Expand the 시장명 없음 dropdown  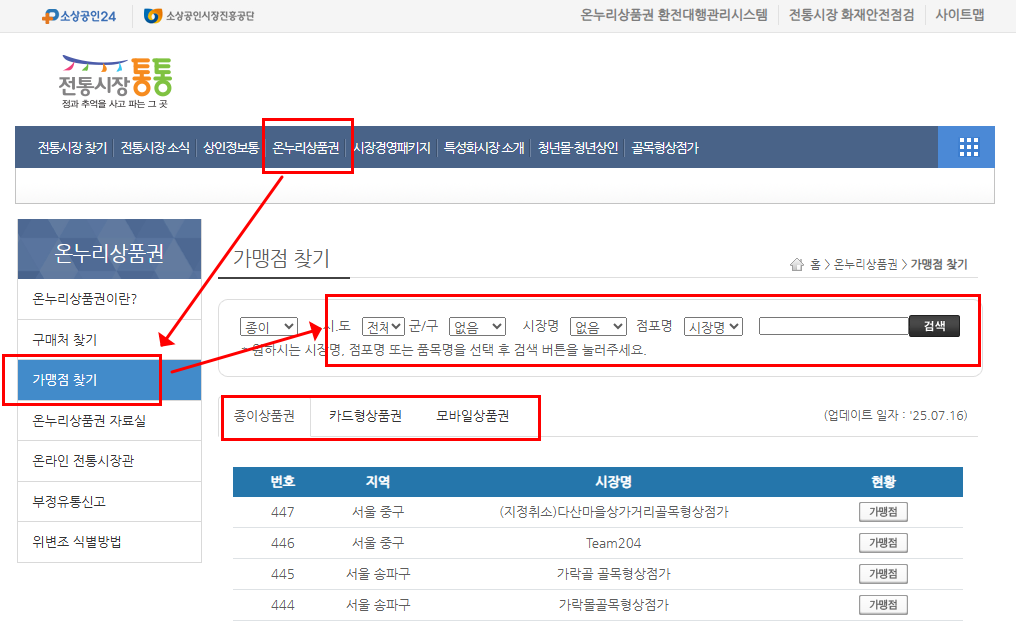598,327
